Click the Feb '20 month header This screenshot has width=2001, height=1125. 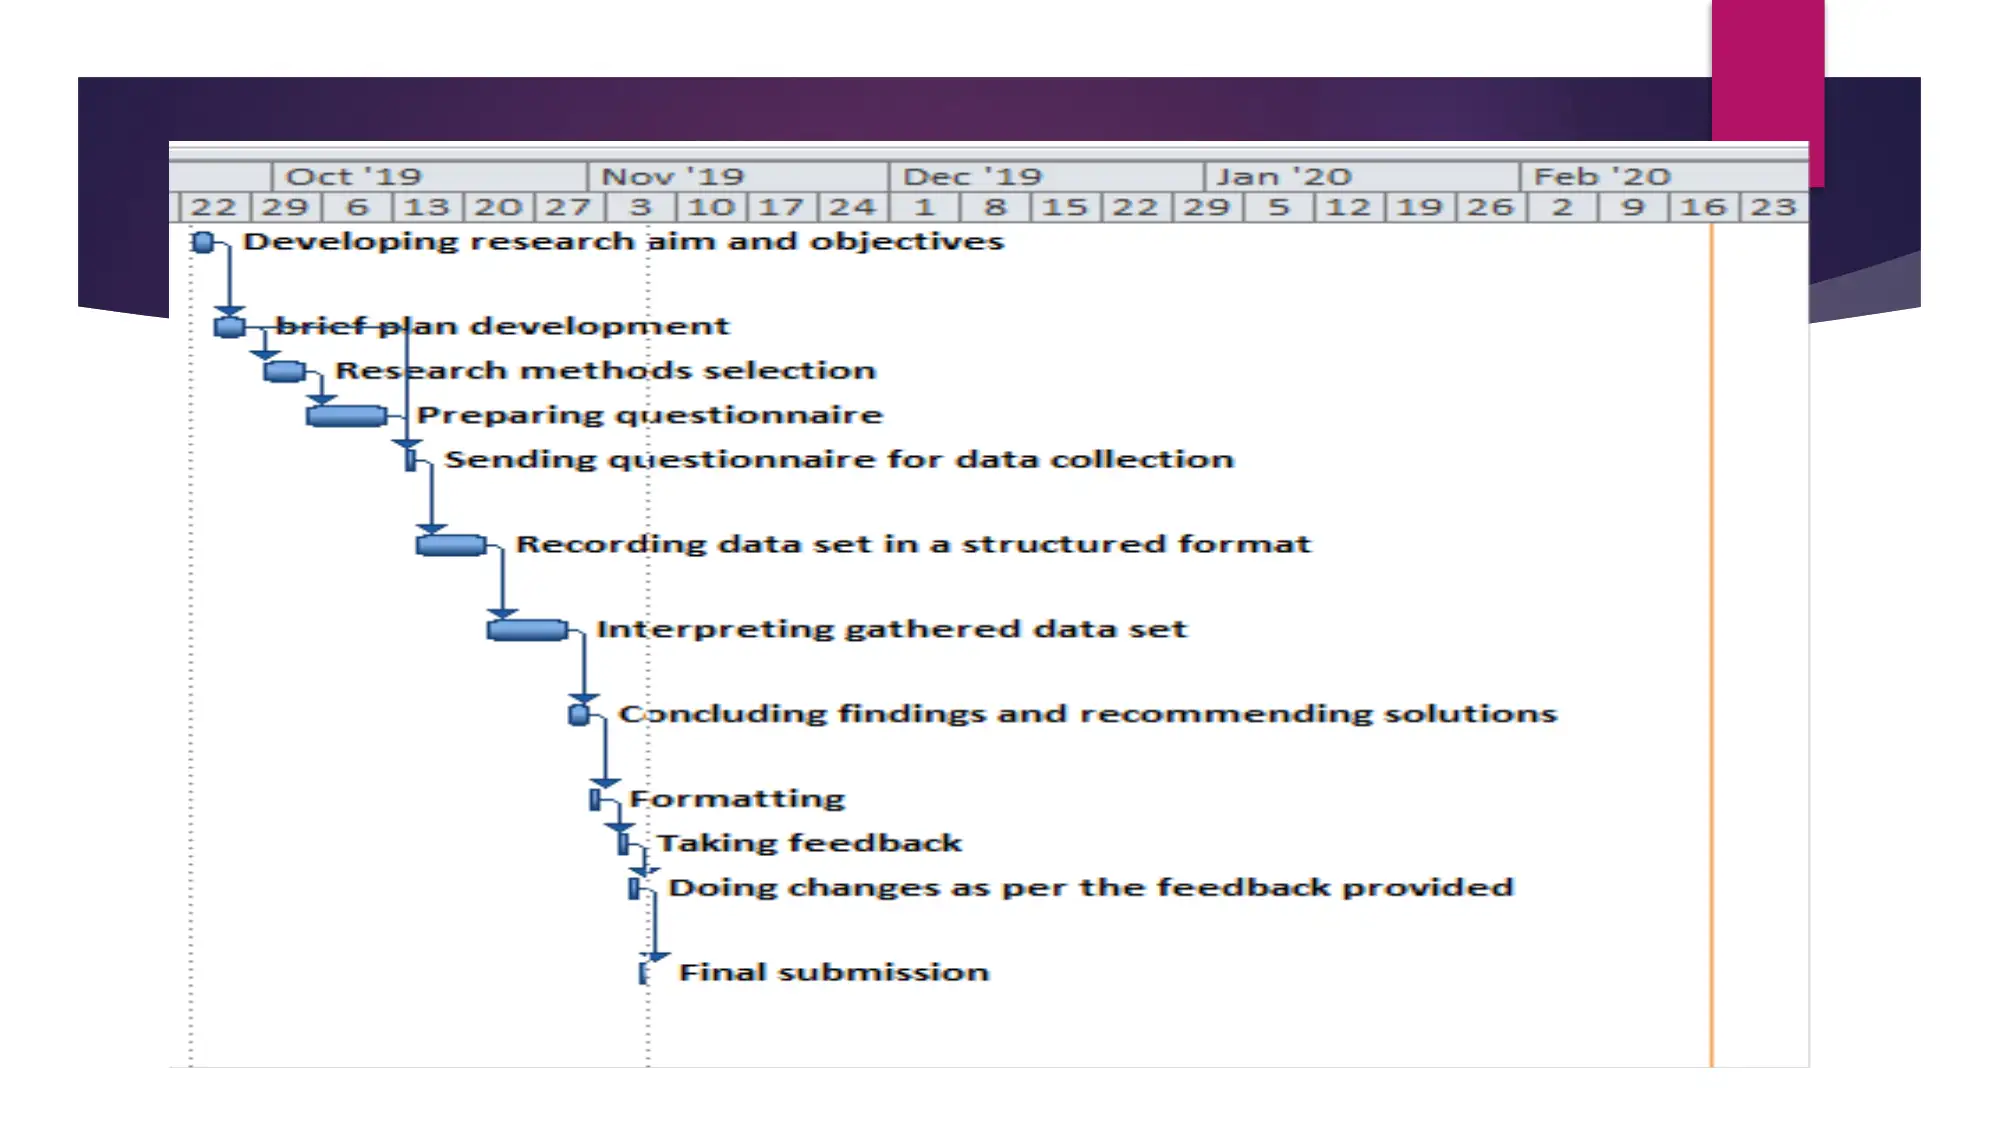point(1664,177)
